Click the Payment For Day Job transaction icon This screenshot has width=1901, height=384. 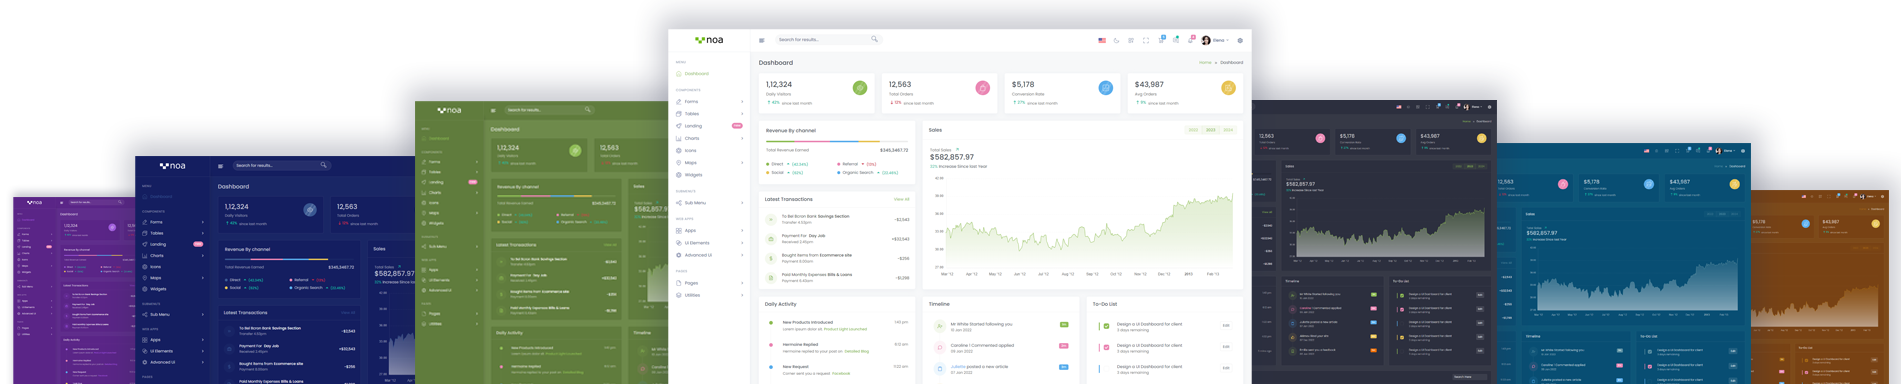click(771, 238)
